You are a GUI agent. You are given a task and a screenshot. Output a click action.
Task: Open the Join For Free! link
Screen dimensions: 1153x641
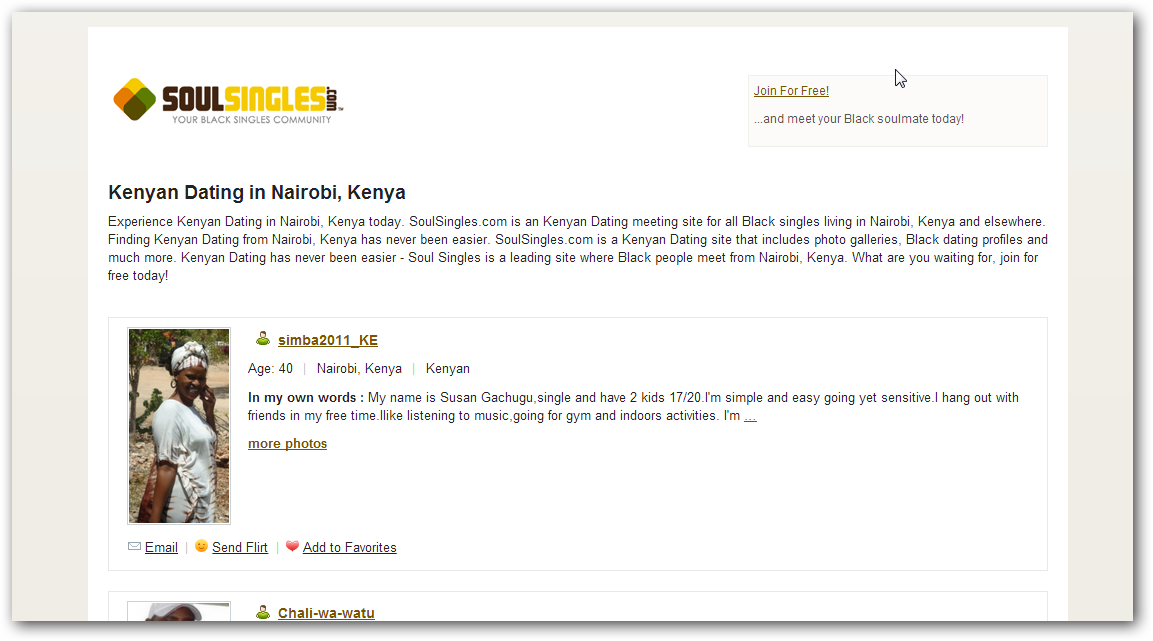point(790,90)
